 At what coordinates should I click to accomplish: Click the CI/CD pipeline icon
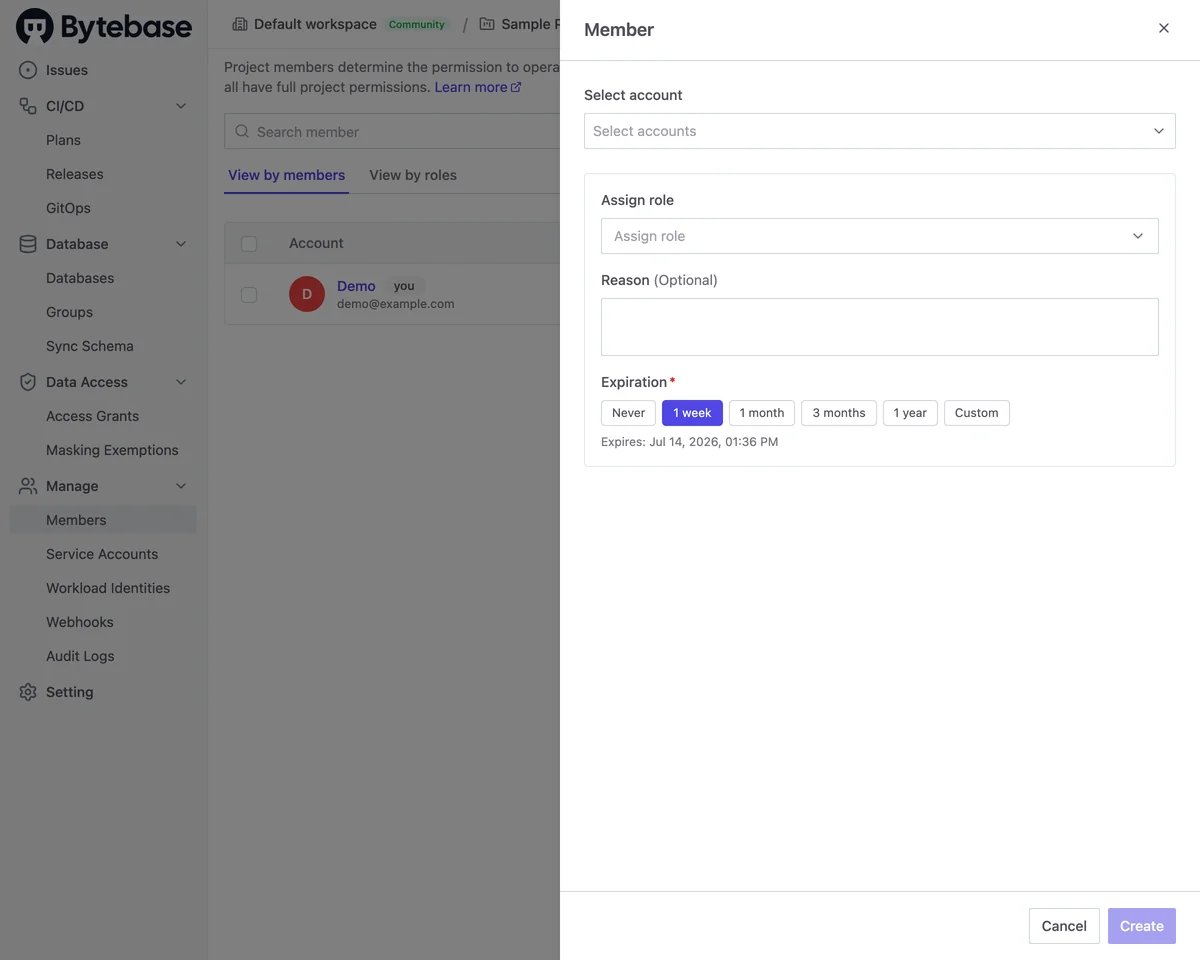coord(28,106)
